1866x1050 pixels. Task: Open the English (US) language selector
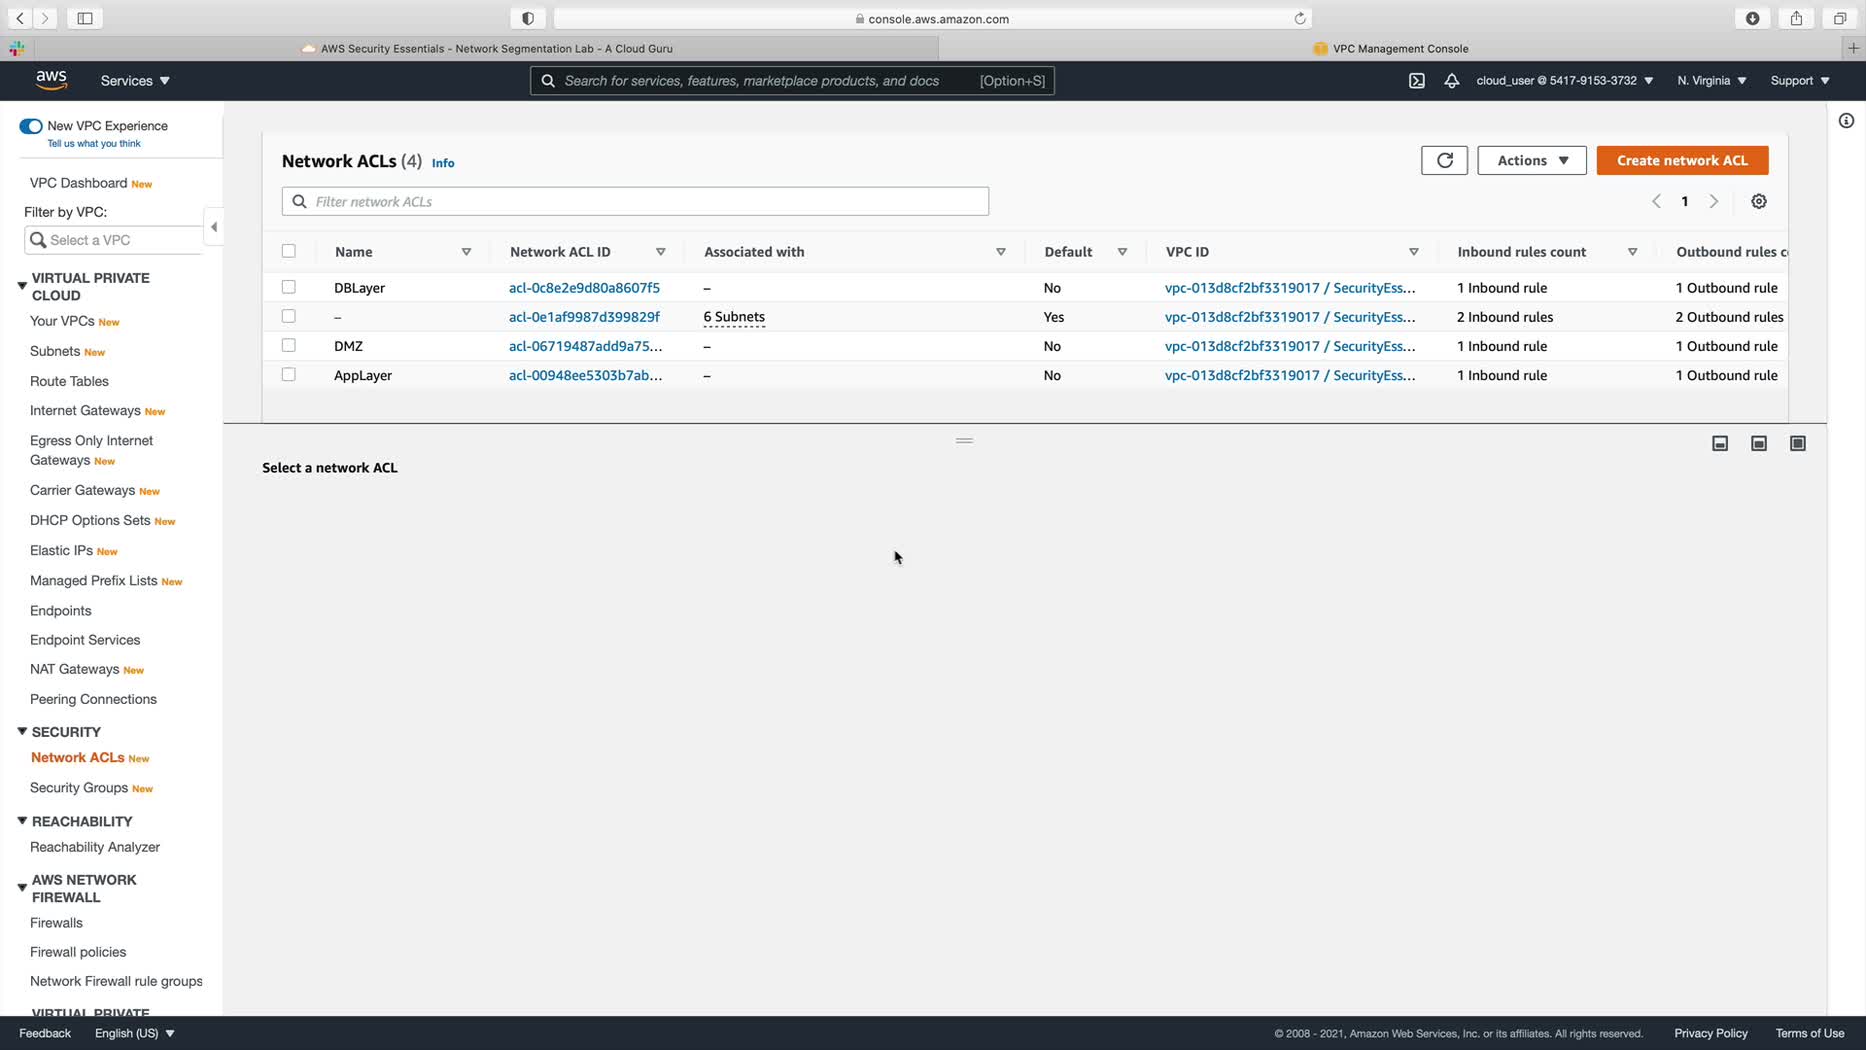tap(135, 1034)
